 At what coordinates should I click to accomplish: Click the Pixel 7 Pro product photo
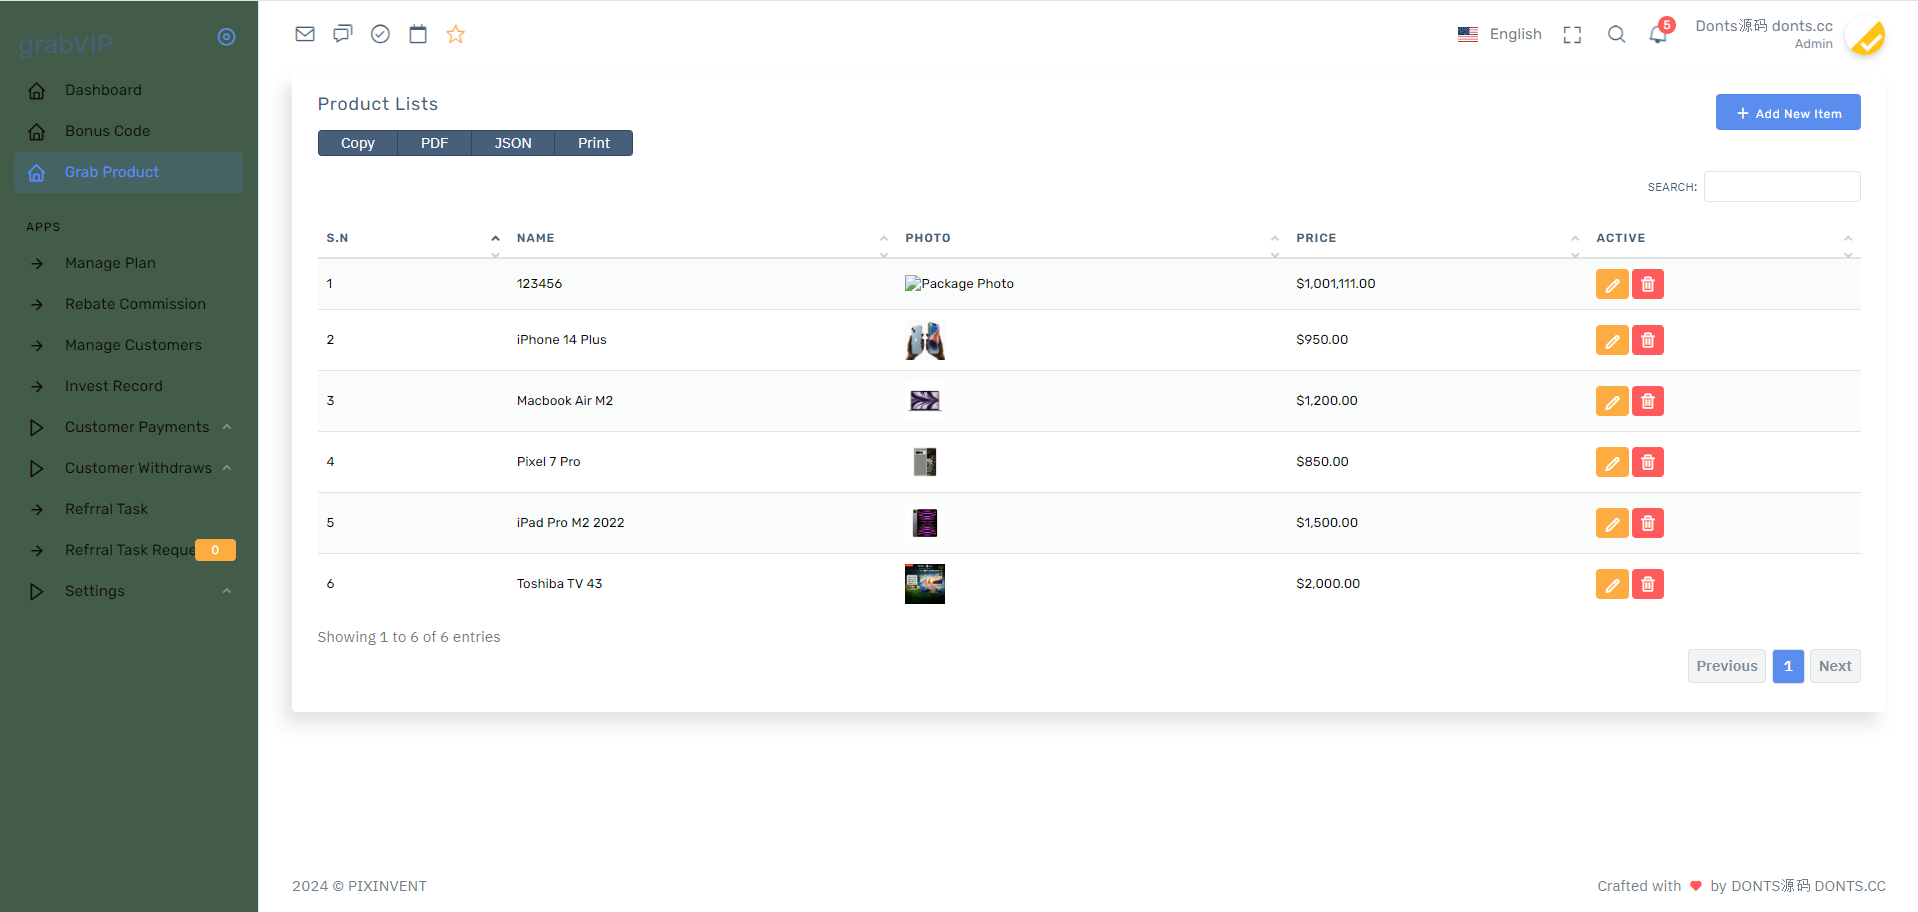tap(925, 462)
